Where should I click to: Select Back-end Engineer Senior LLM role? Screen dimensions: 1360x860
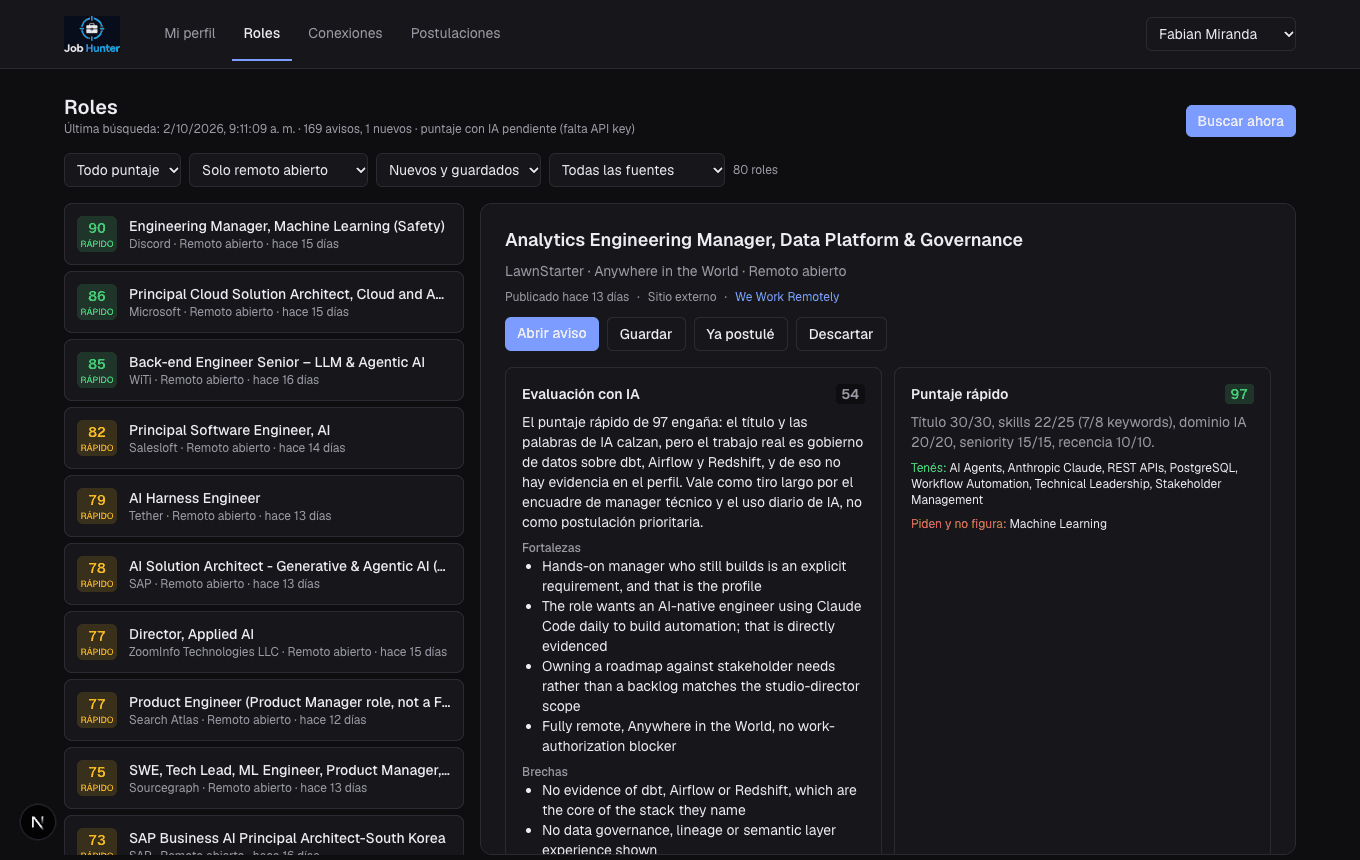pos(264,370)
